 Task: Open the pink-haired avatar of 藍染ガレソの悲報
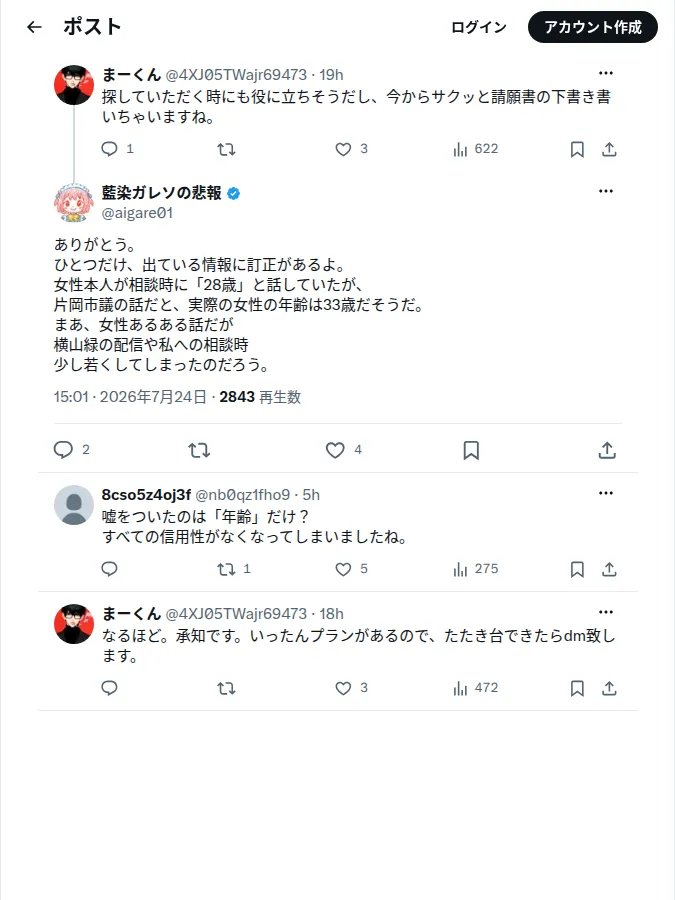coord(73,203)
